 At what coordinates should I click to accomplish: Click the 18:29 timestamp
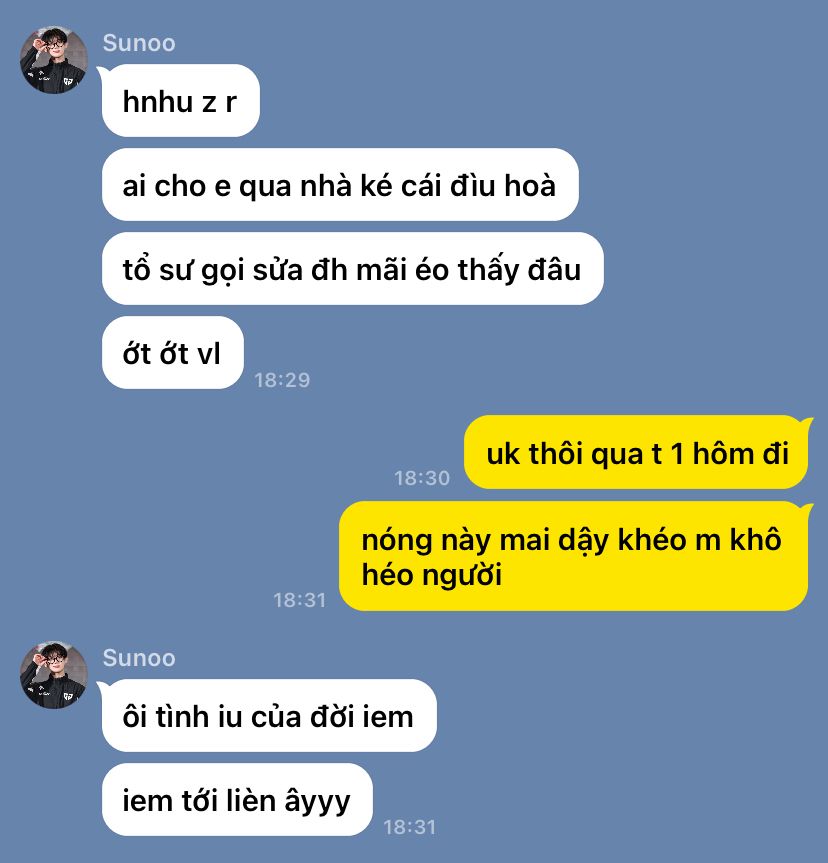(282, 380)
